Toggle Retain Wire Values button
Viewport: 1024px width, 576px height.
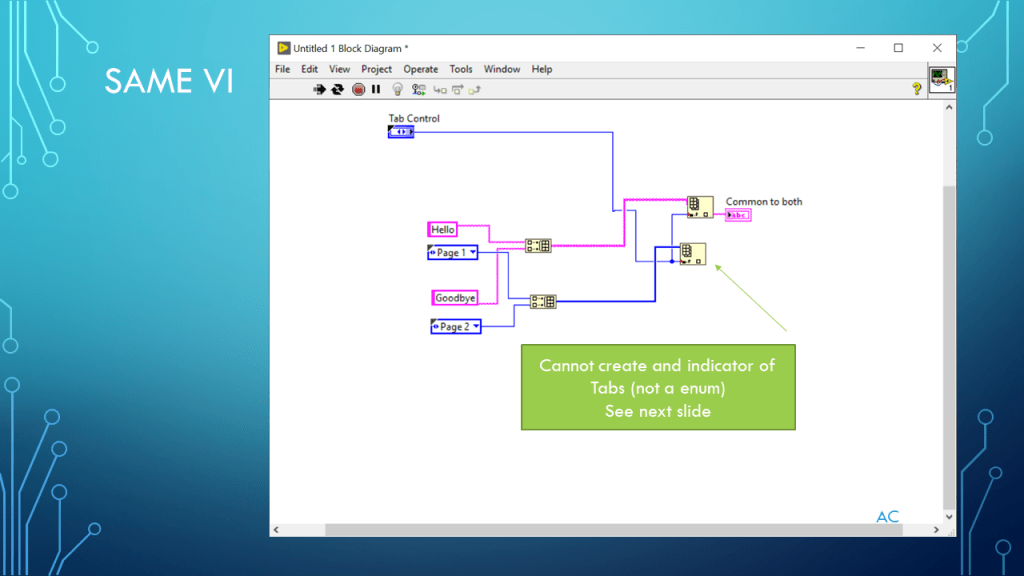(x=418, y=89)
